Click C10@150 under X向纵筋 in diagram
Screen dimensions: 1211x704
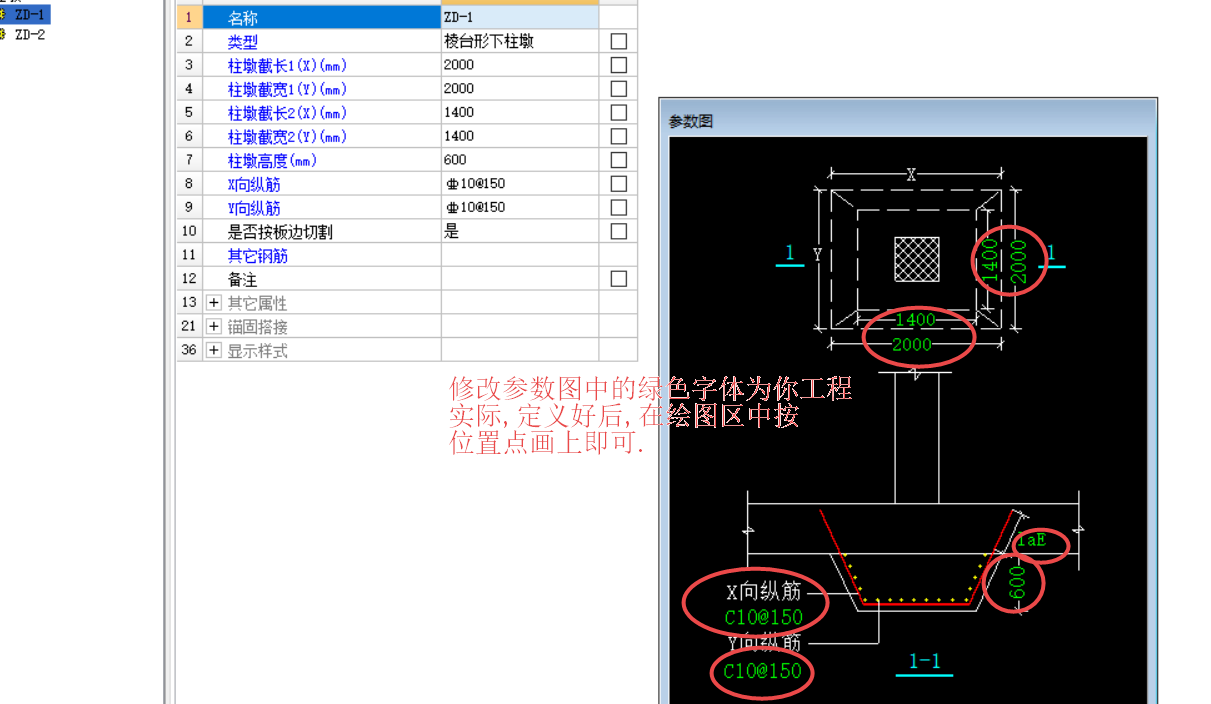763,618
